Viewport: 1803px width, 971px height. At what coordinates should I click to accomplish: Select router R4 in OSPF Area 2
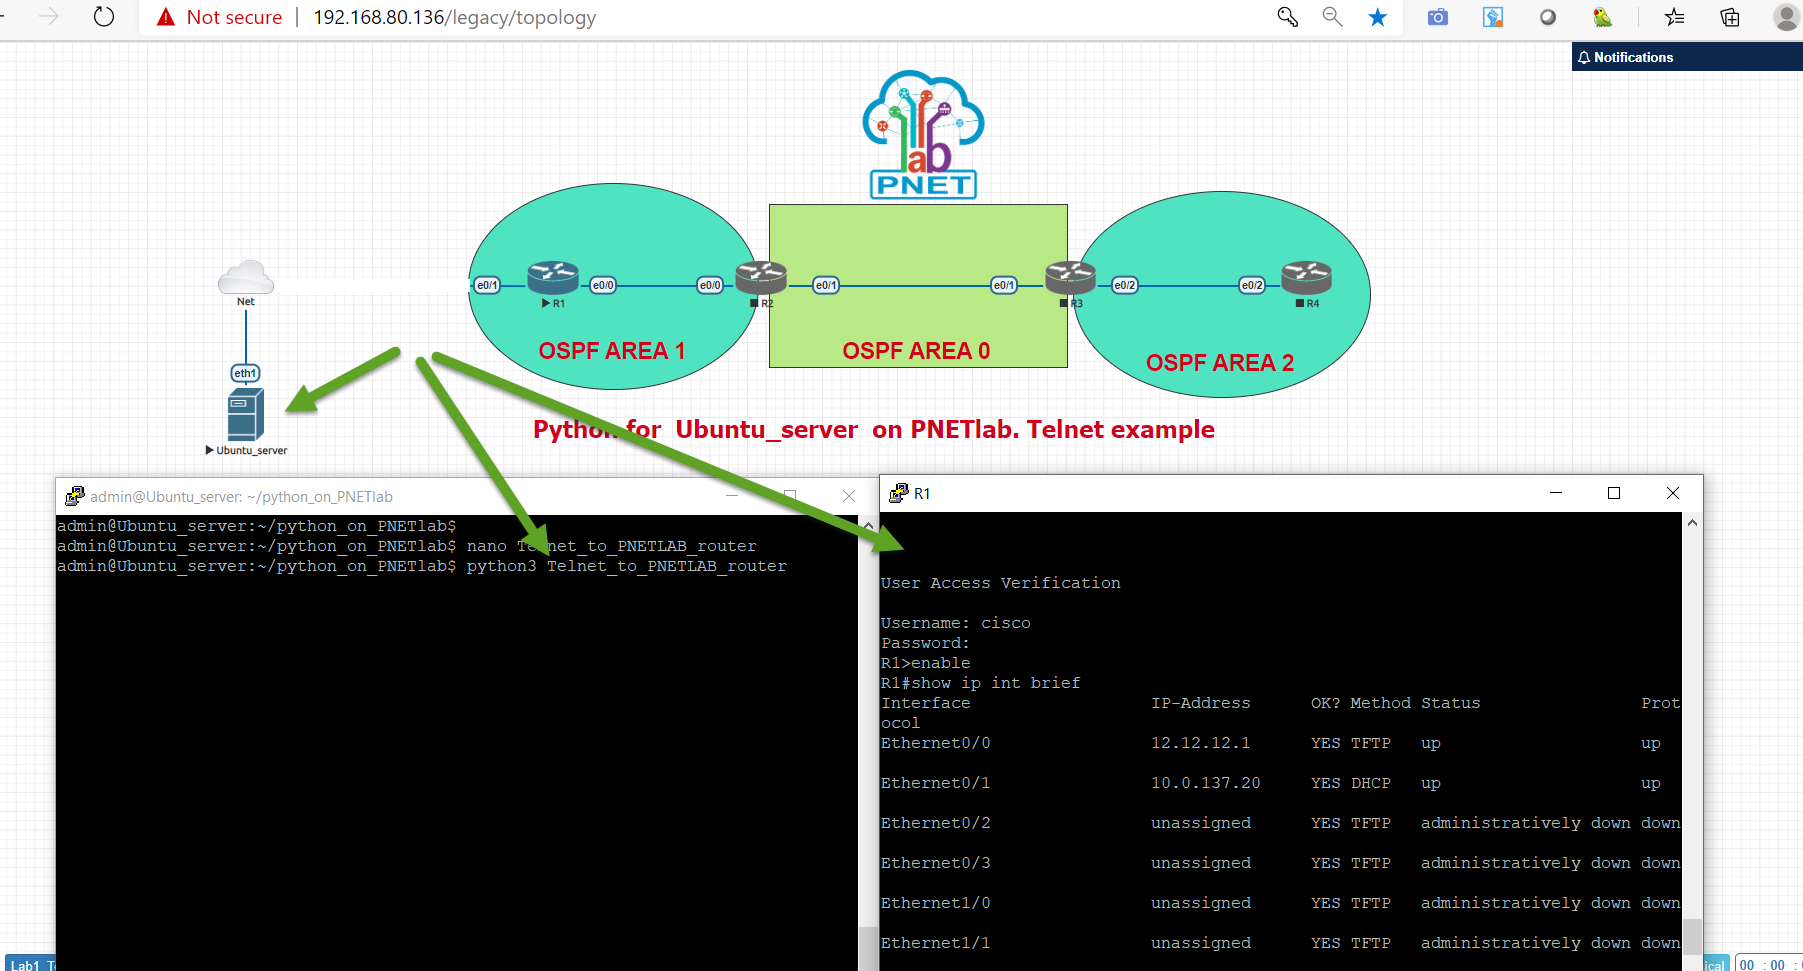1305,277
